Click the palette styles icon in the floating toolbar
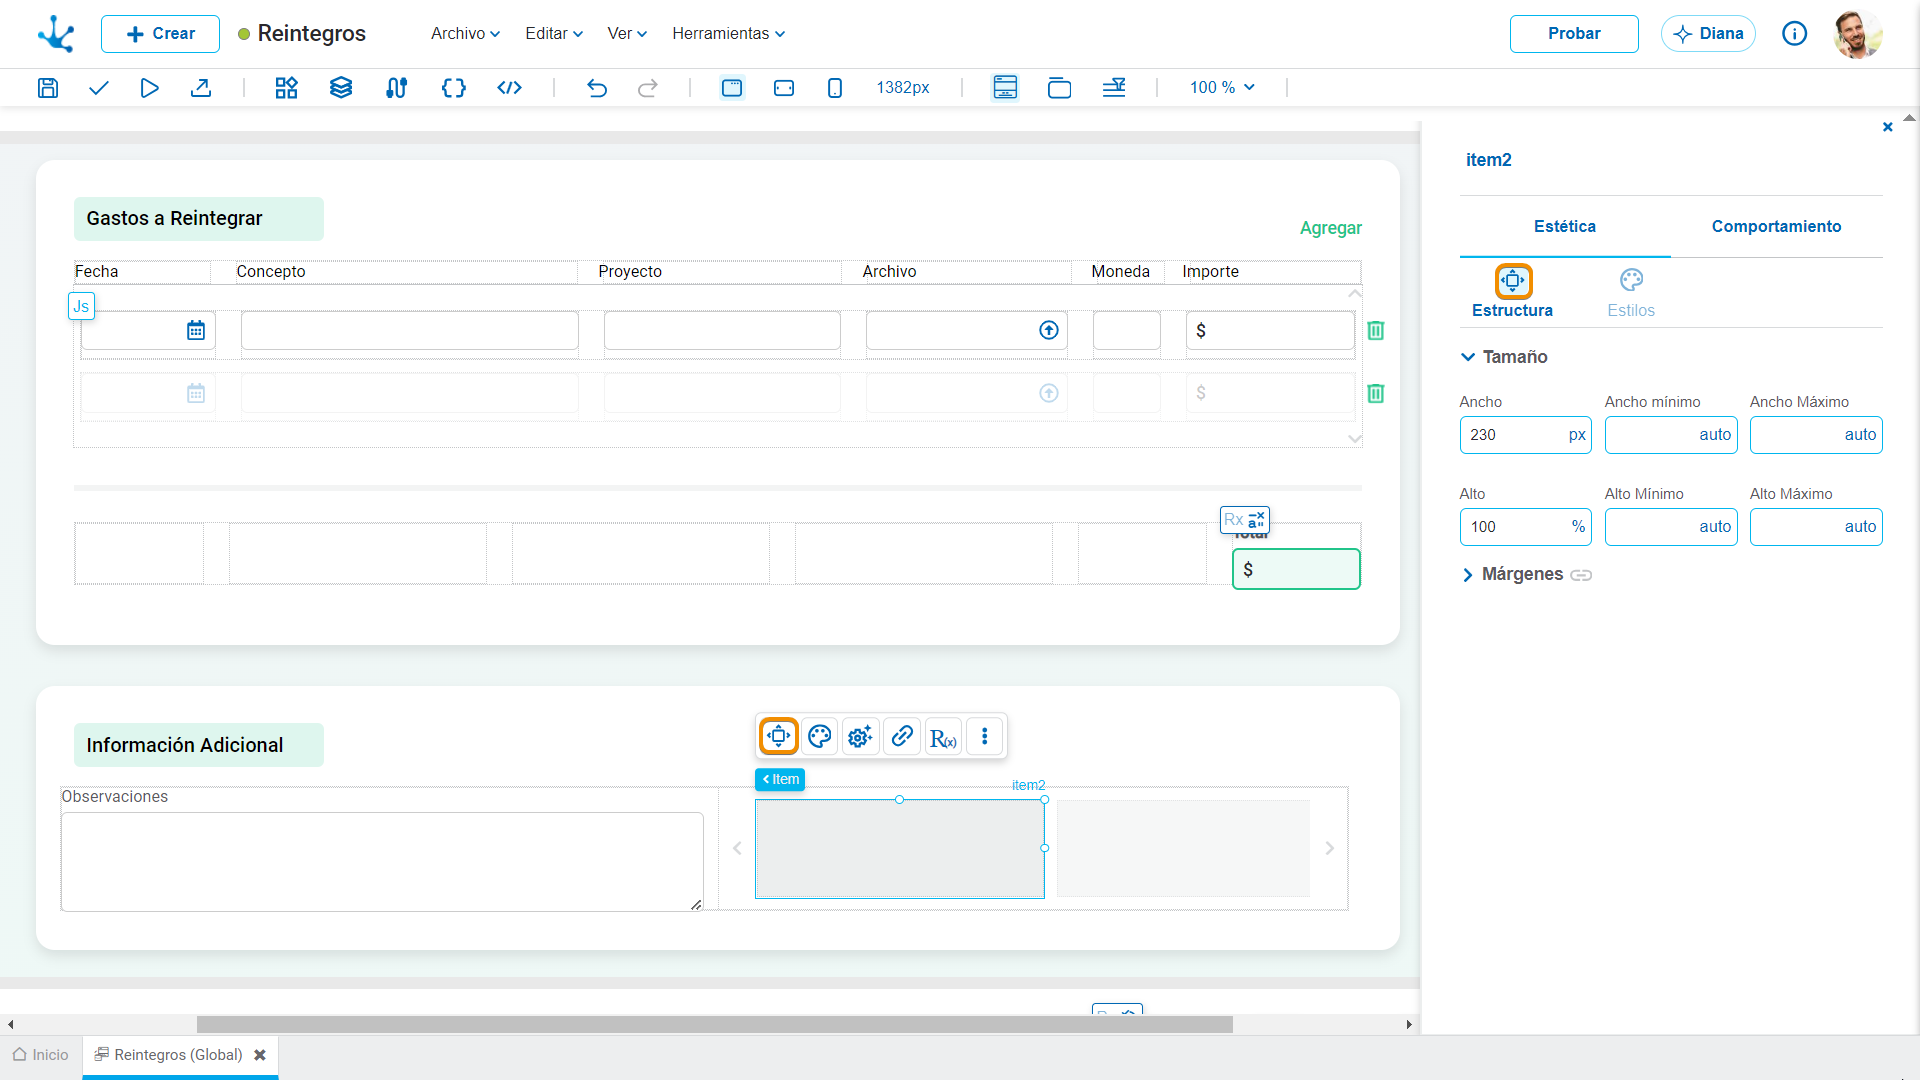 (820, 737)
